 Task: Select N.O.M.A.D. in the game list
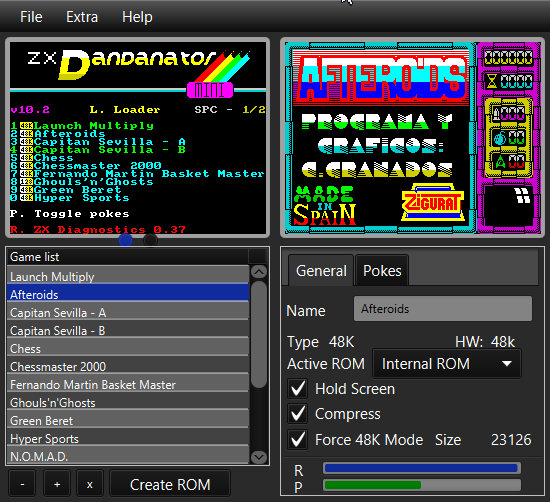coord(128,455)
